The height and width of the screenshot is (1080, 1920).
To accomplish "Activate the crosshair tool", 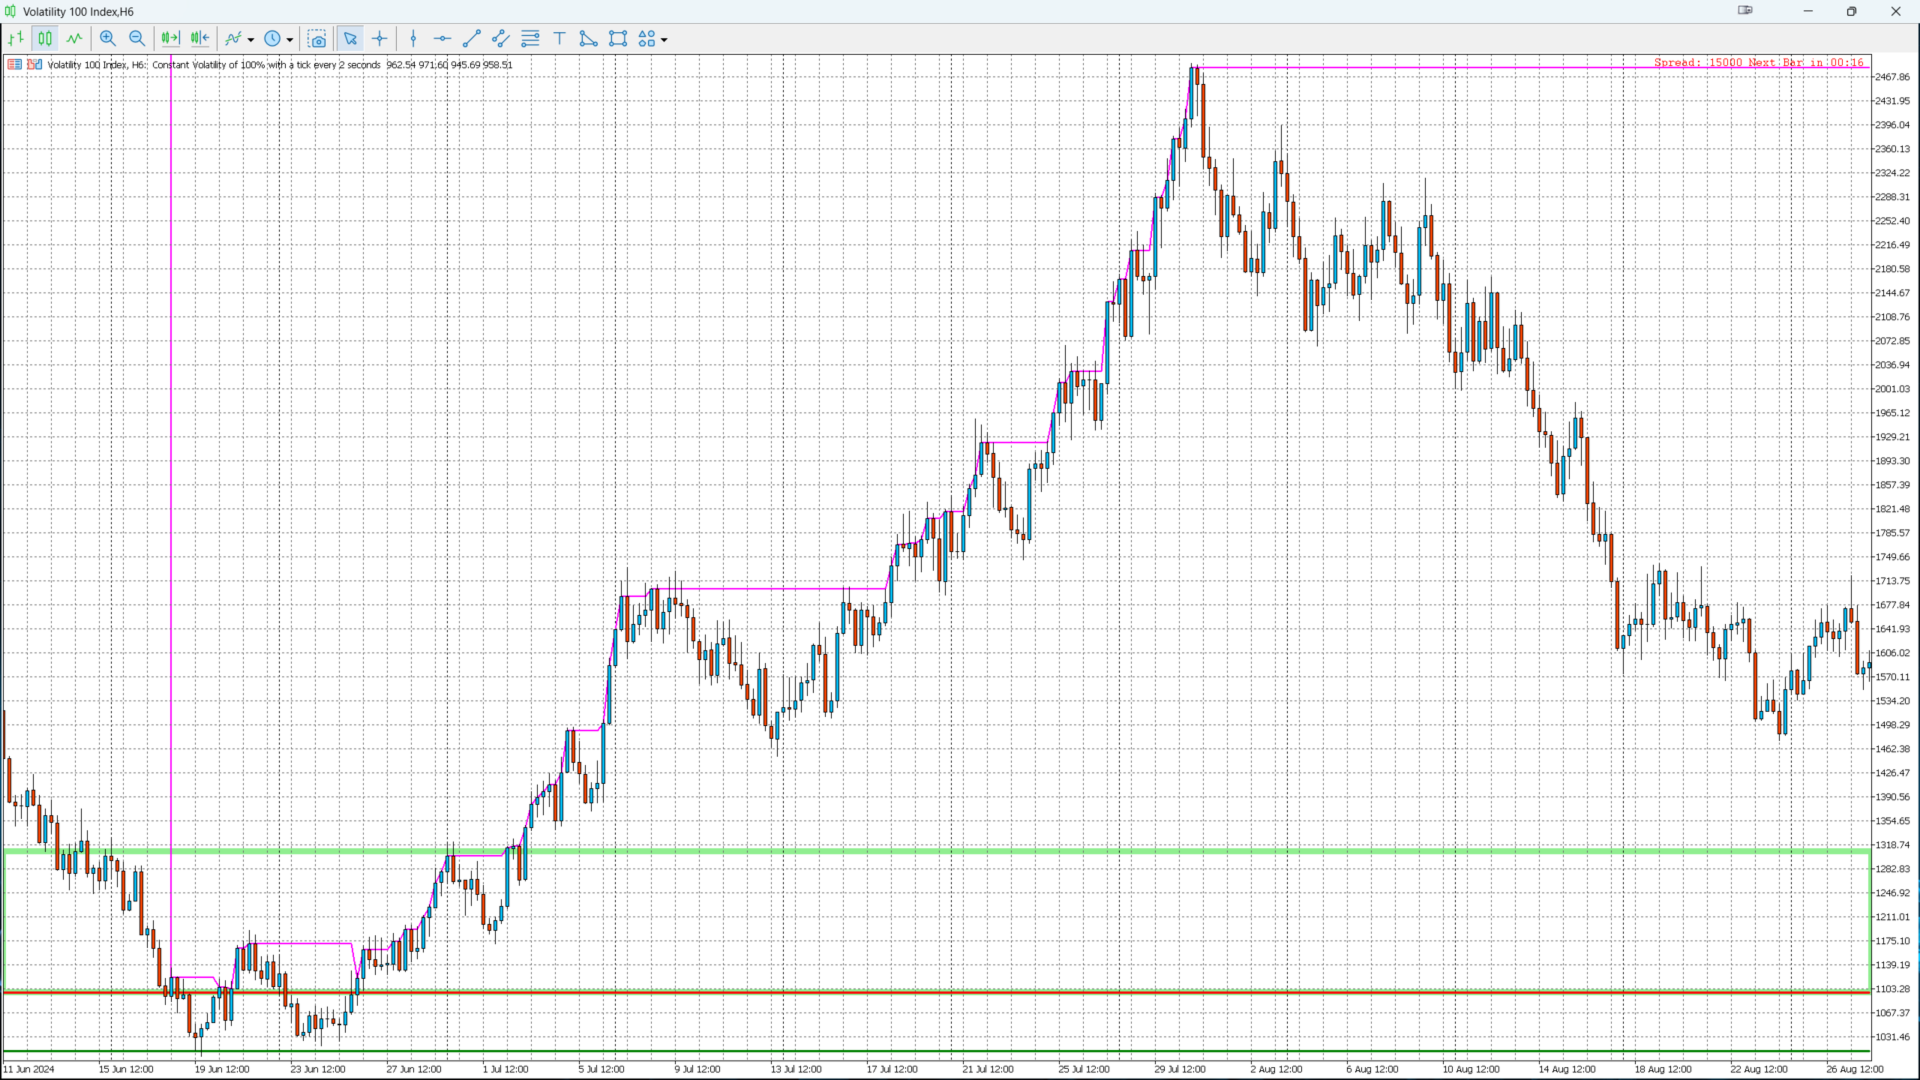I will [380, 39].
